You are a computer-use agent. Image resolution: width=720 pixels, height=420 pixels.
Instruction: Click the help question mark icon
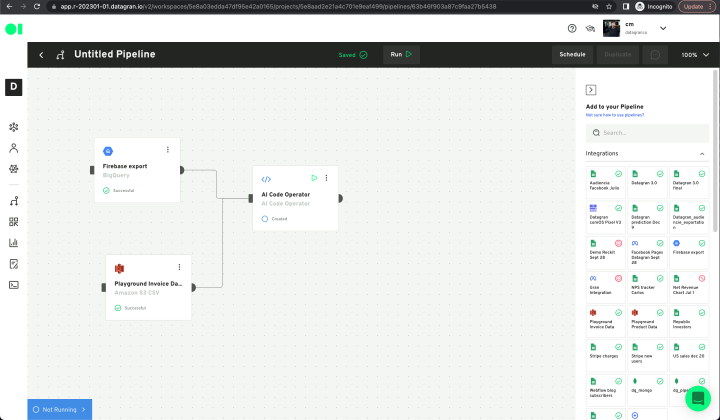pos(572,29)
